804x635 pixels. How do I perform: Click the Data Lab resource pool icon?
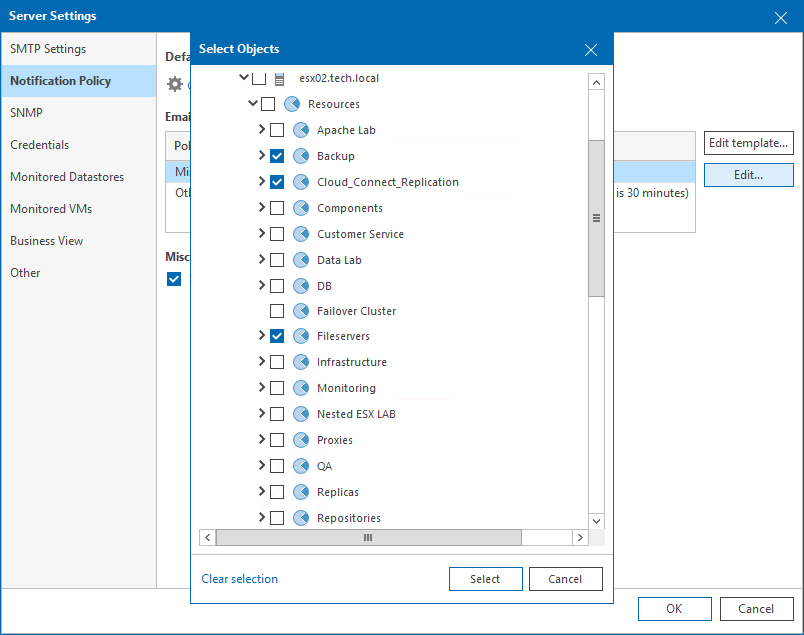pyautogui.click(x=301, y=260)
